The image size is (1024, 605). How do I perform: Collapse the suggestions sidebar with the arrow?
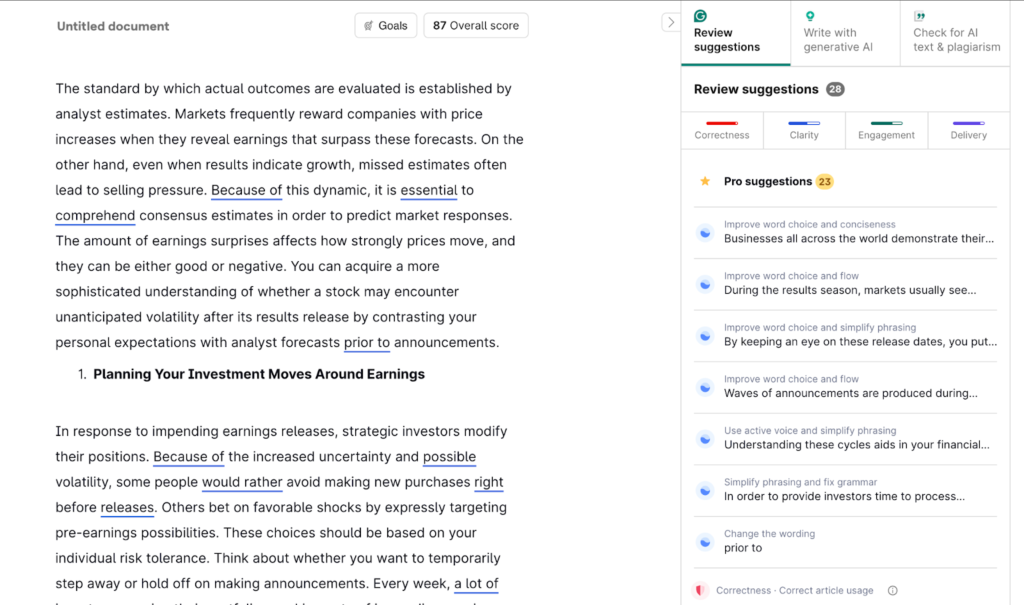point(670,22)
